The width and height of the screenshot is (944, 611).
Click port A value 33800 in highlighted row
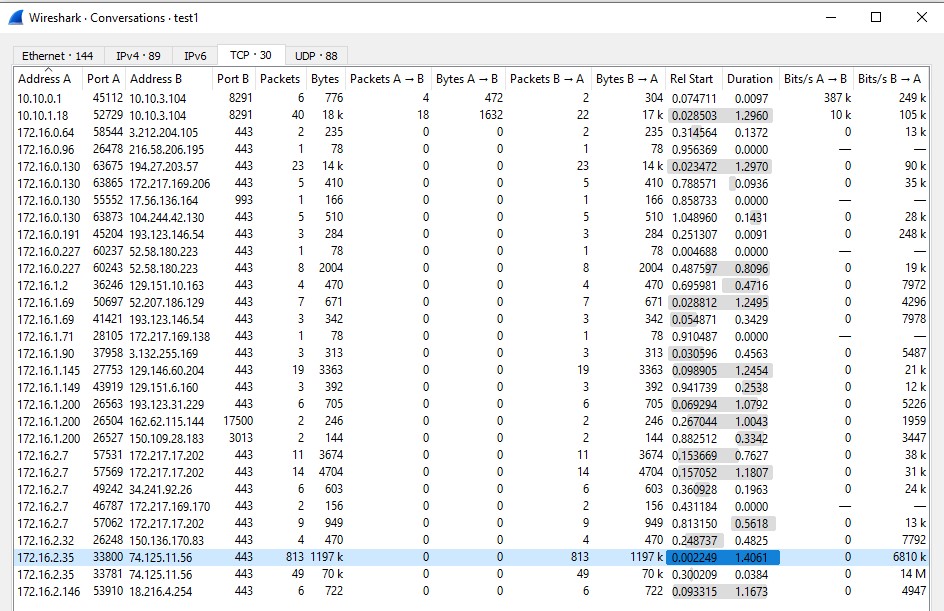pos(108,557)
